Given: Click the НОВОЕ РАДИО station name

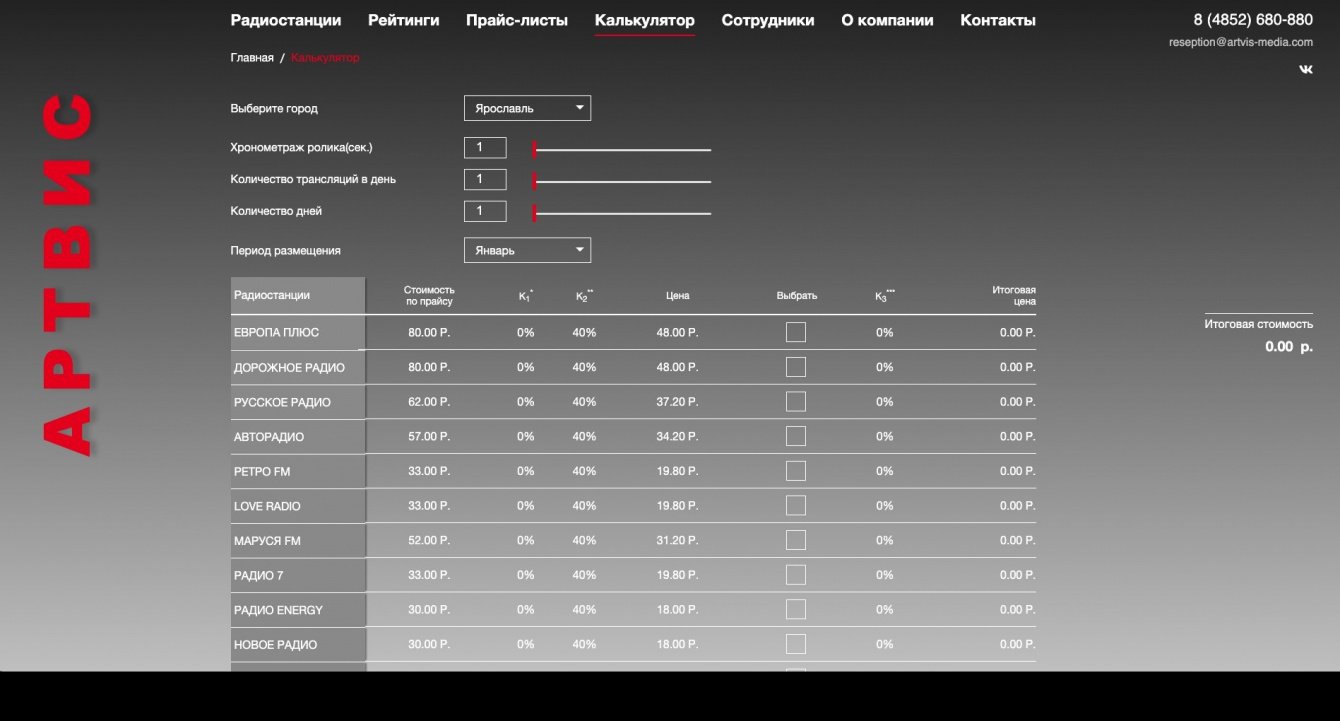Looking at the screenshot, I should click(x=276, y=645).
